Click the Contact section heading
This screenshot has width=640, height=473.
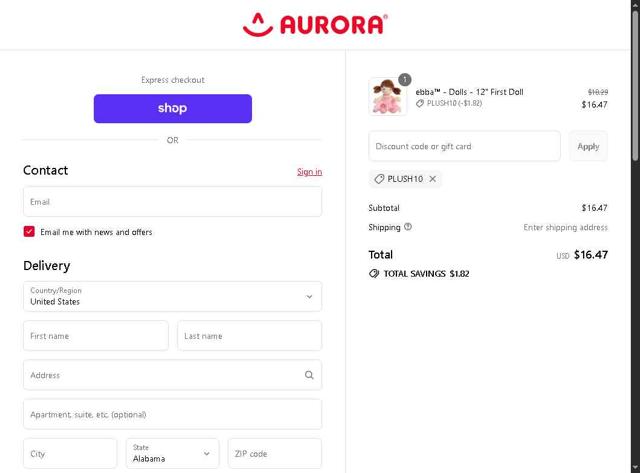tap(45, 170)
